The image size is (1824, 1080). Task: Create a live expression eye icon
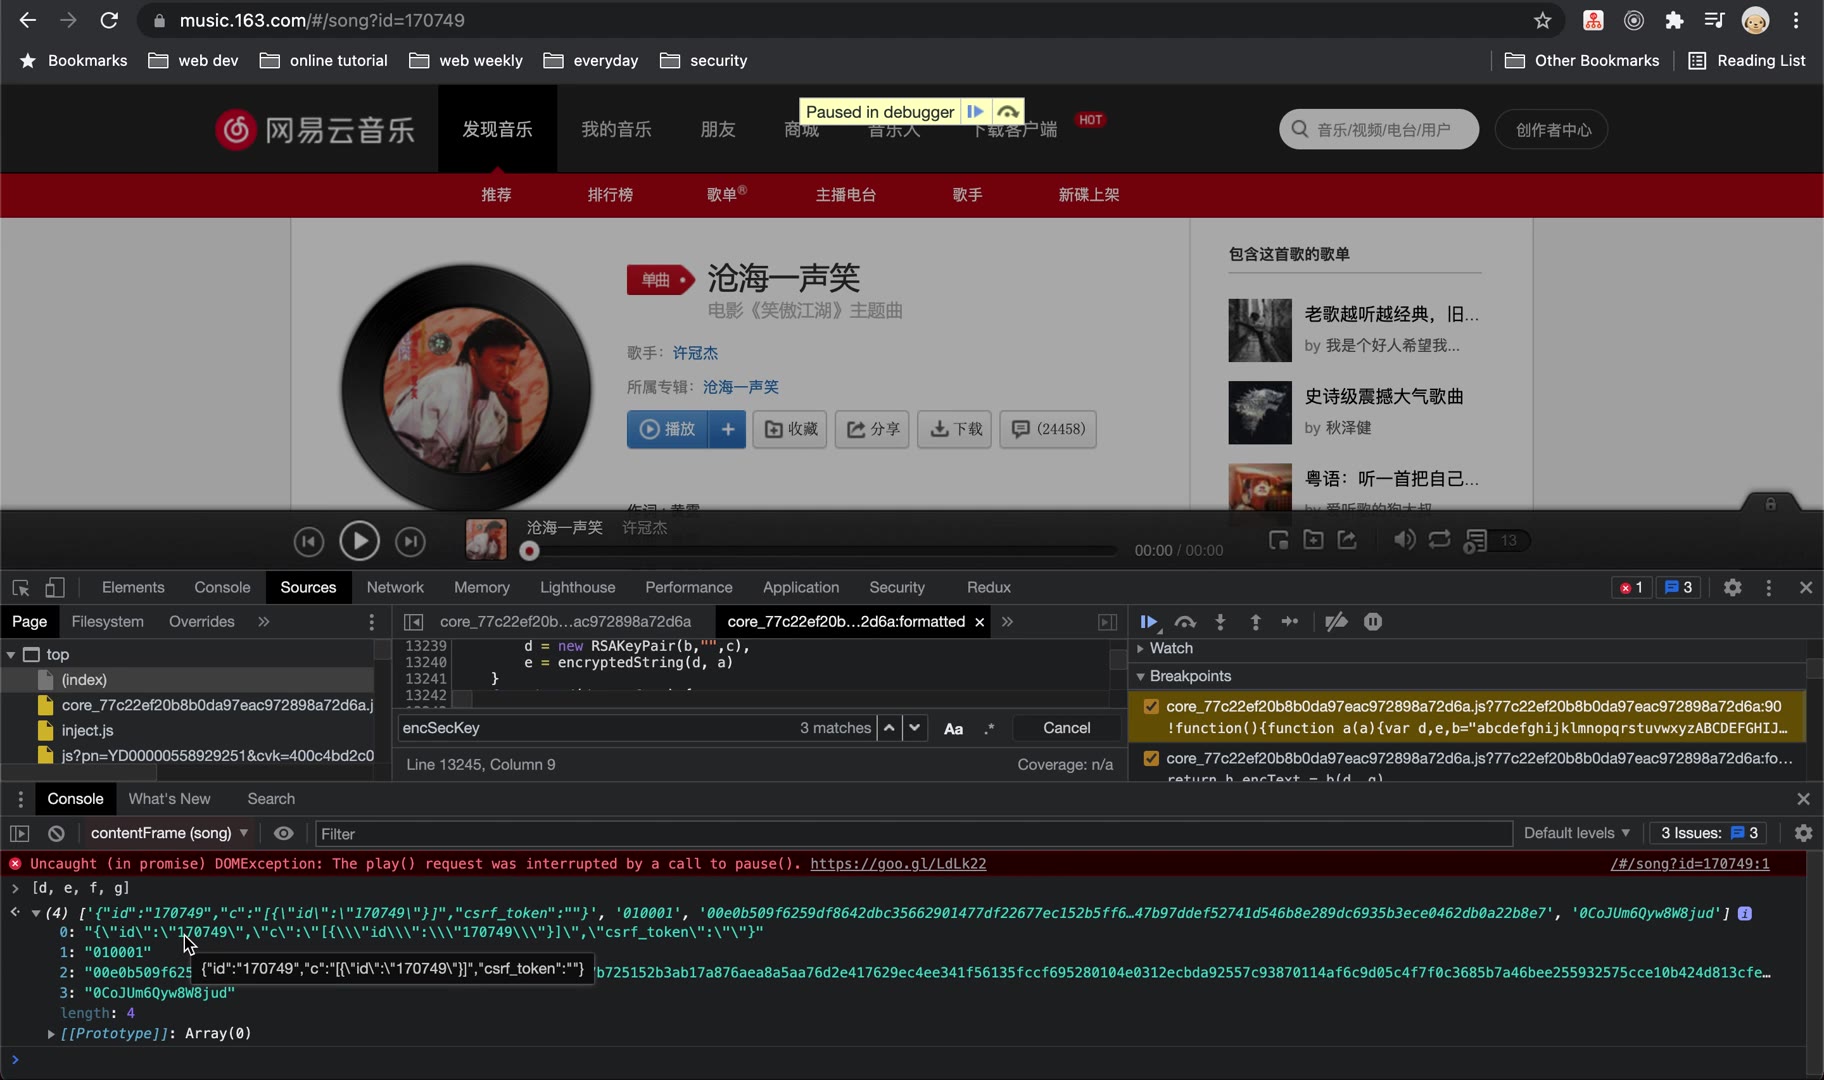[x=284, y=833]
